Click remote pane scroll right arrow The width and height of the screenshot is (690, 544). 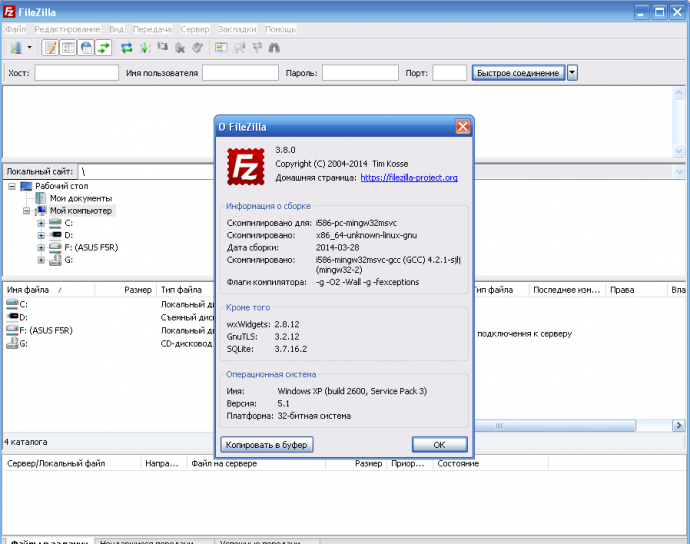(678, 426)
